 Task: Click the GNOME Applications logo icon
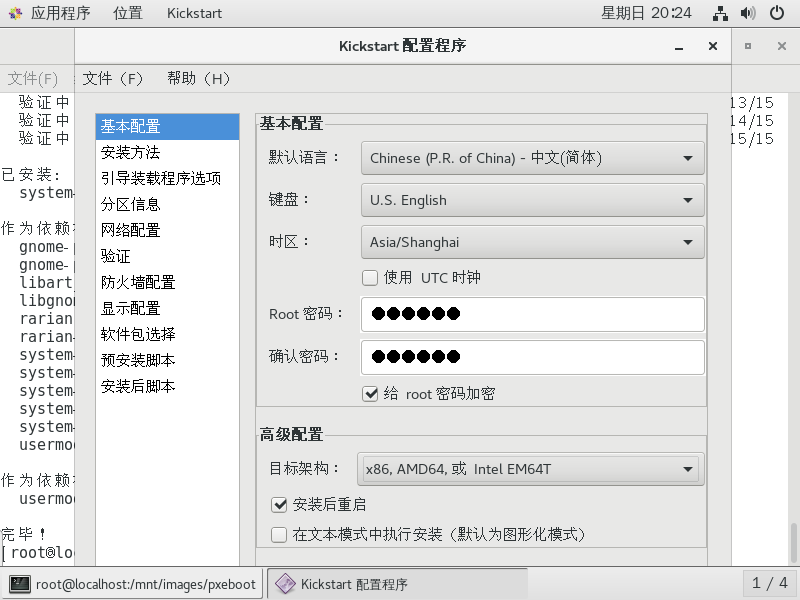coord(16,13)
